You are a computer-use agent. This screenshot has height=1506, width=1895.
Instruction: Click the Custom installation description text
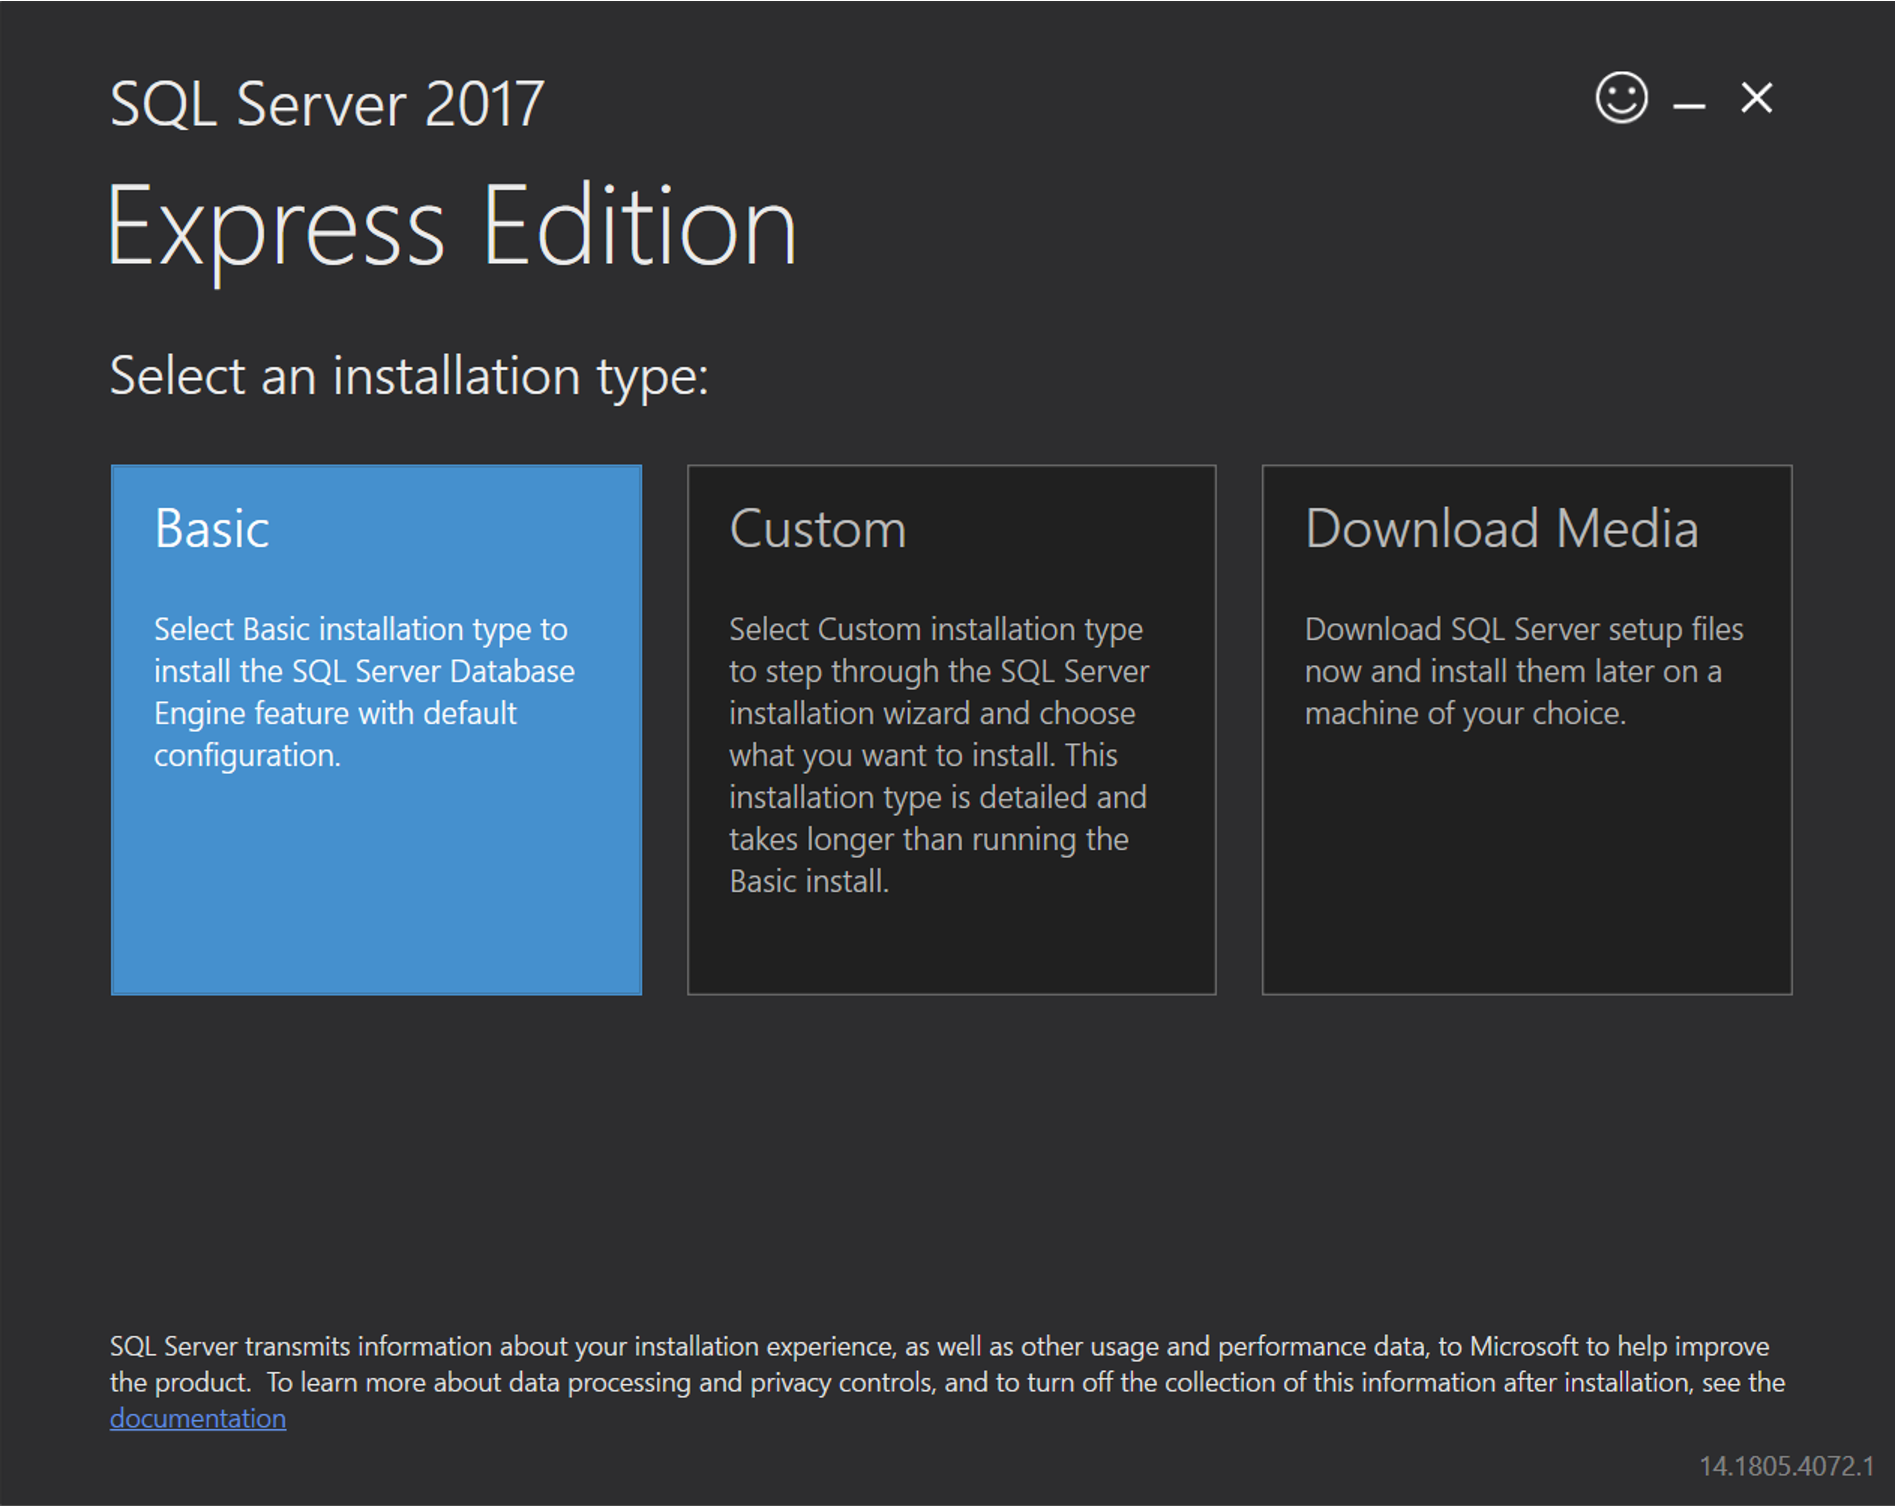tap(938, 755)
